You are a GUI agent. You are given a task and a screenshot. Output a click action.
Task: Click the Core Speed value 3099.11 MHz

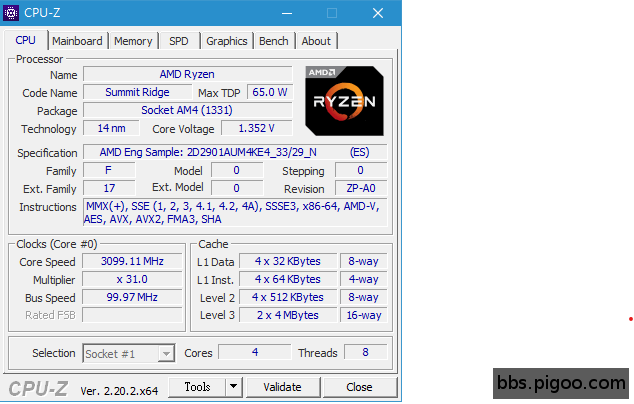point(132,261)
